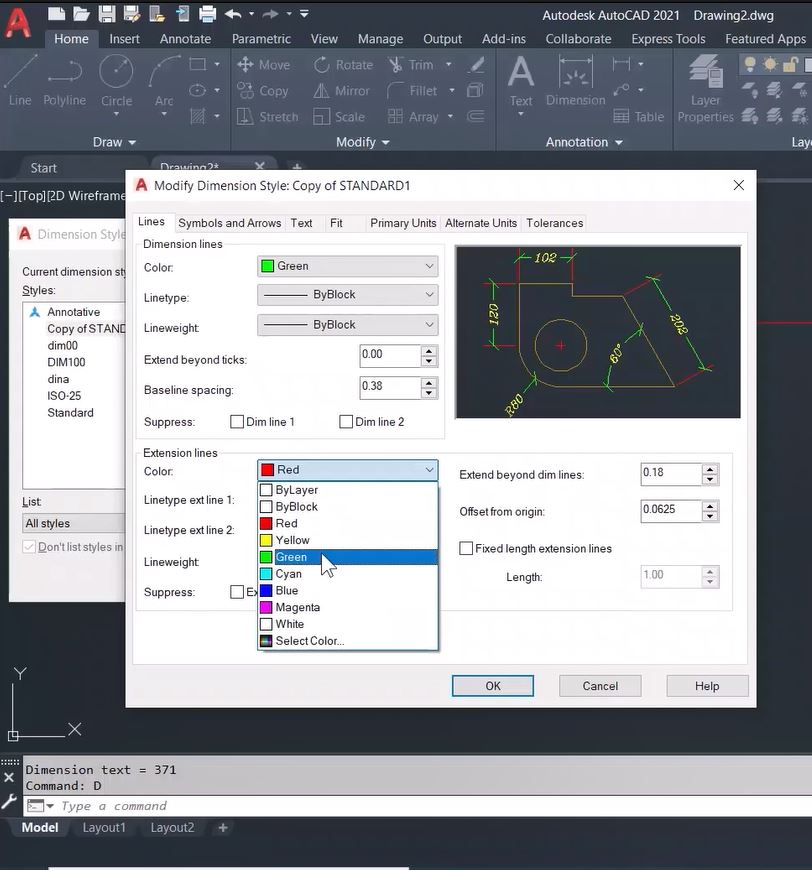Viewport: 812px width, 870px height.
Task: Switch to Symbols and Arrows tab
Action: tap(230, 223)
